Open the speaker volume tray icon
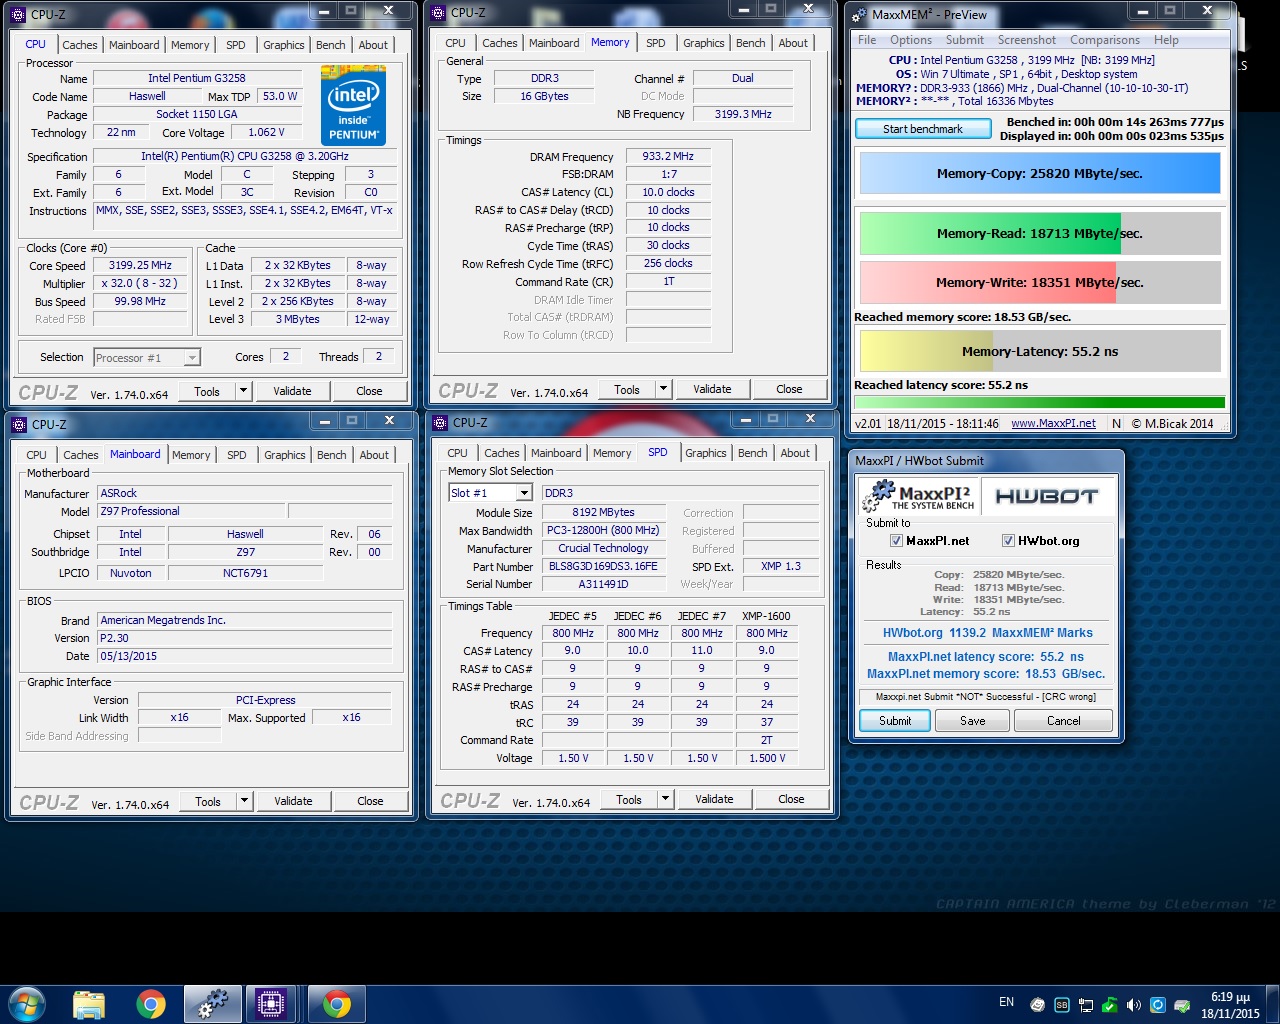Viewport: 1280px width, 1024px height. [1133, 1005]
